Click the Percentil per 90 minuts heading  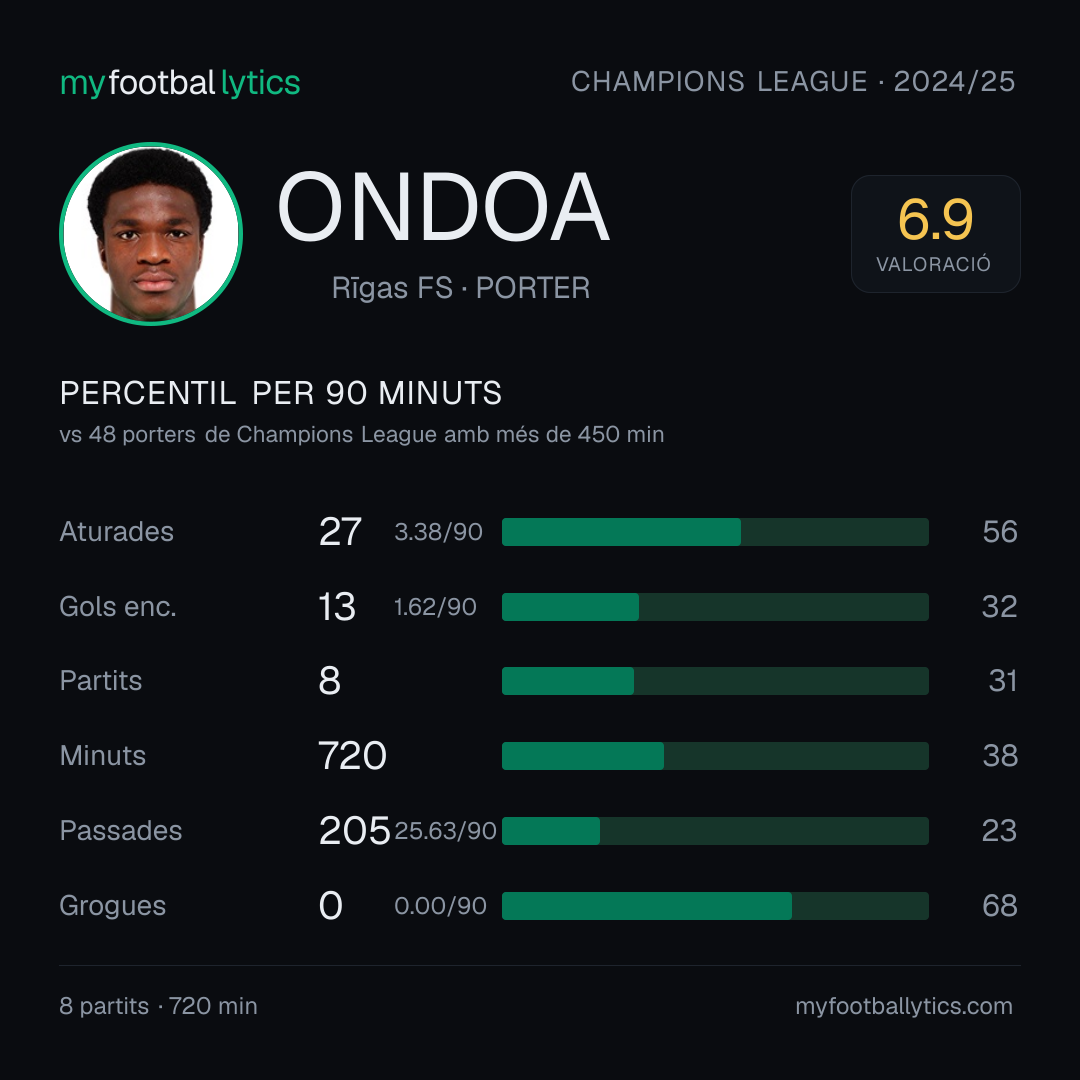click(280, 393)
